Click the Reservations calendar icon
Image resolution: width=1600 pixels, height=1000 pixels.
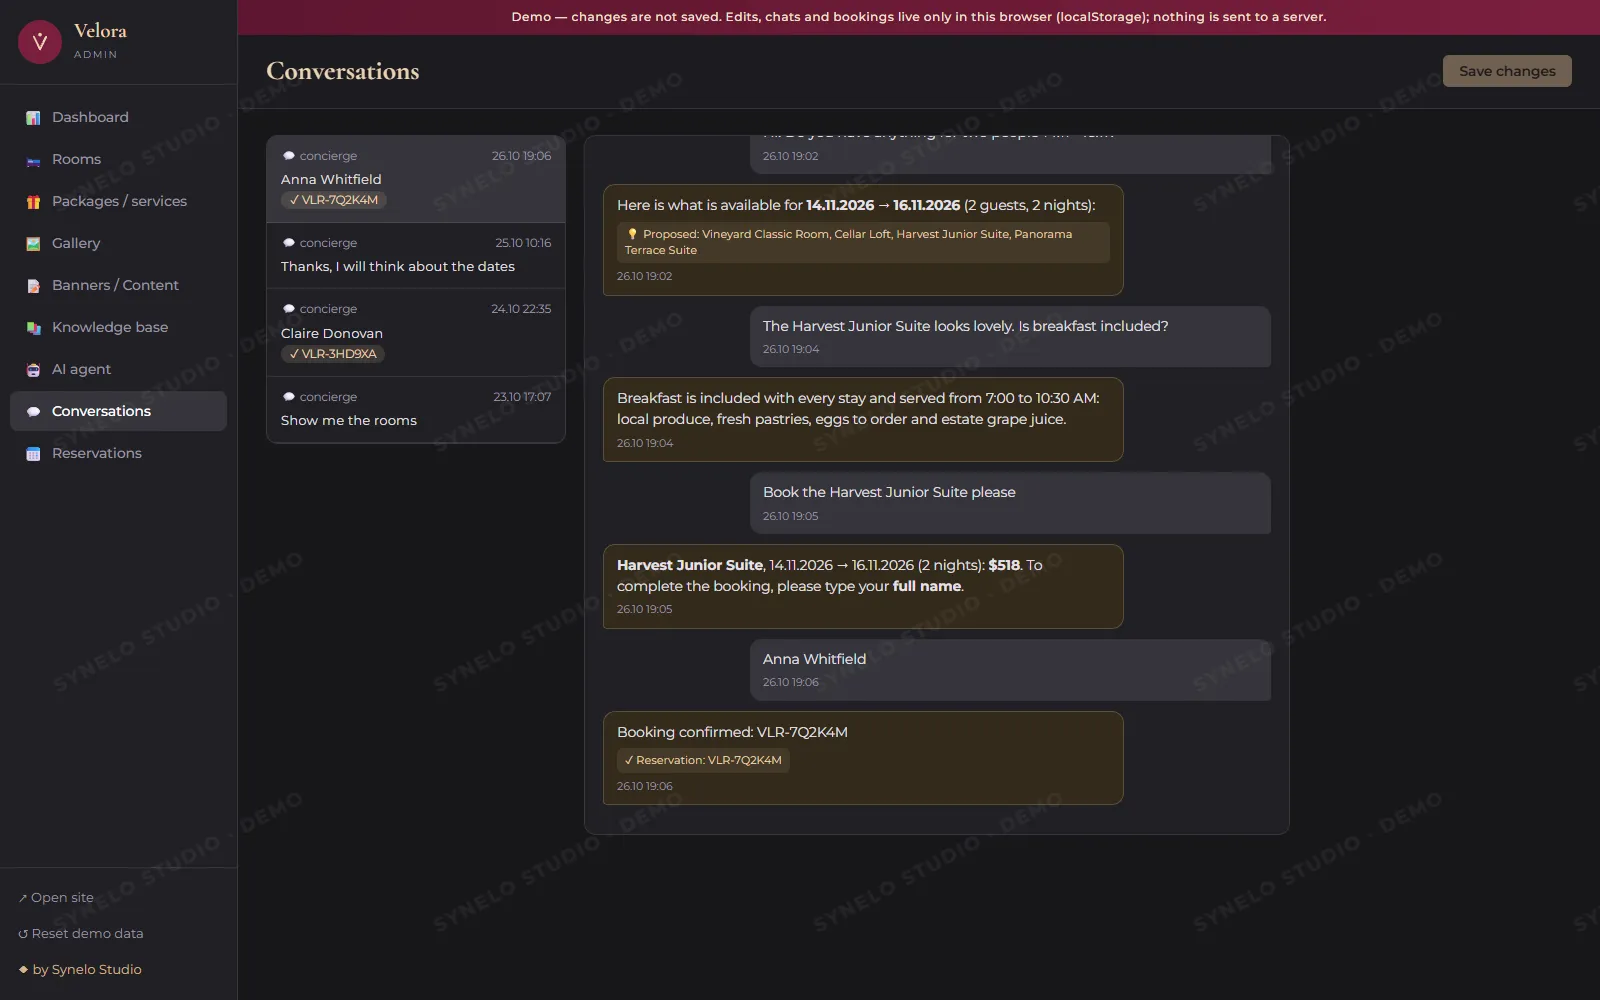tap(33, 453)
